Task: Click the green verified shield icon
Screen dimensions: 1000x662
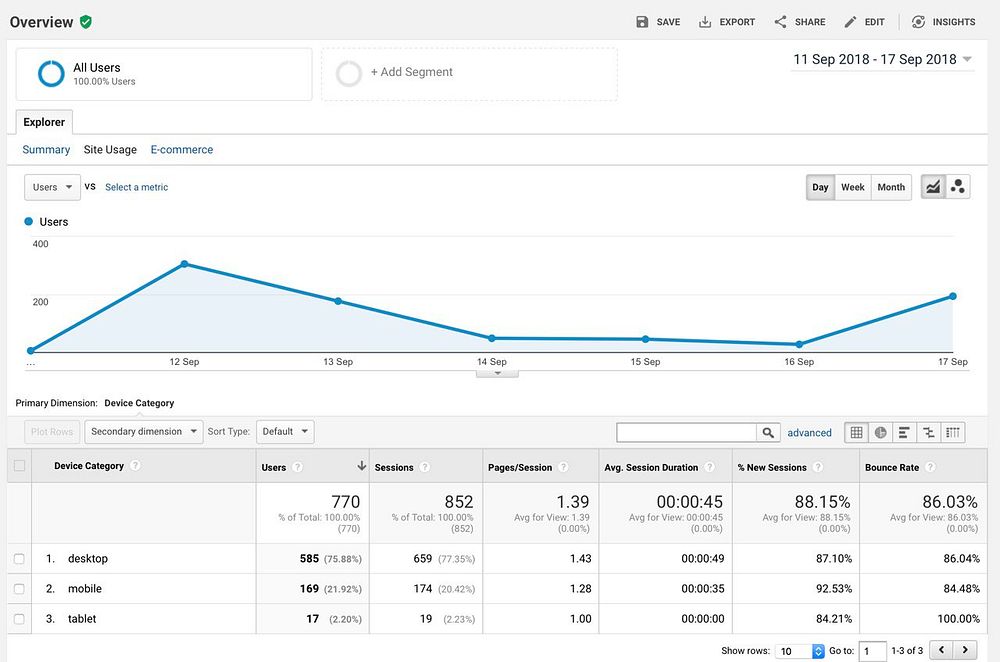Action: 85,22
